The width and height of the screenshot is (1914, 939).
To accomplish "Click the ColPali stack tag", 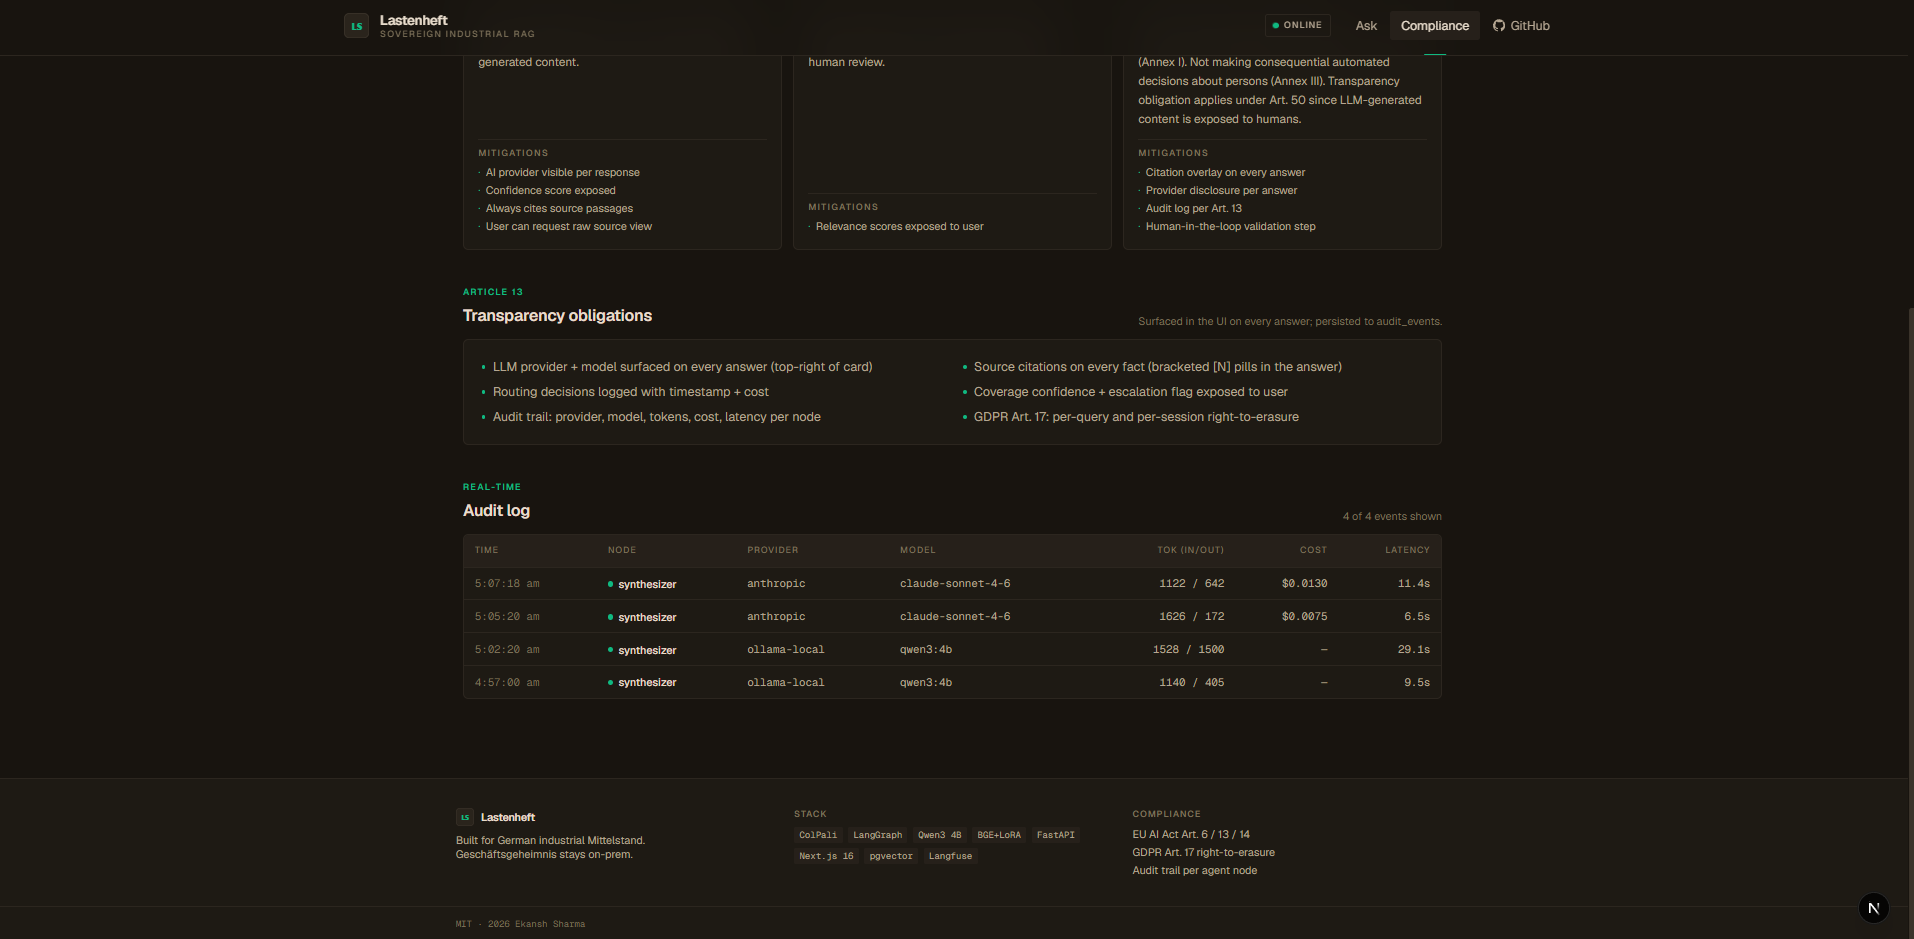I will point(818,835).
